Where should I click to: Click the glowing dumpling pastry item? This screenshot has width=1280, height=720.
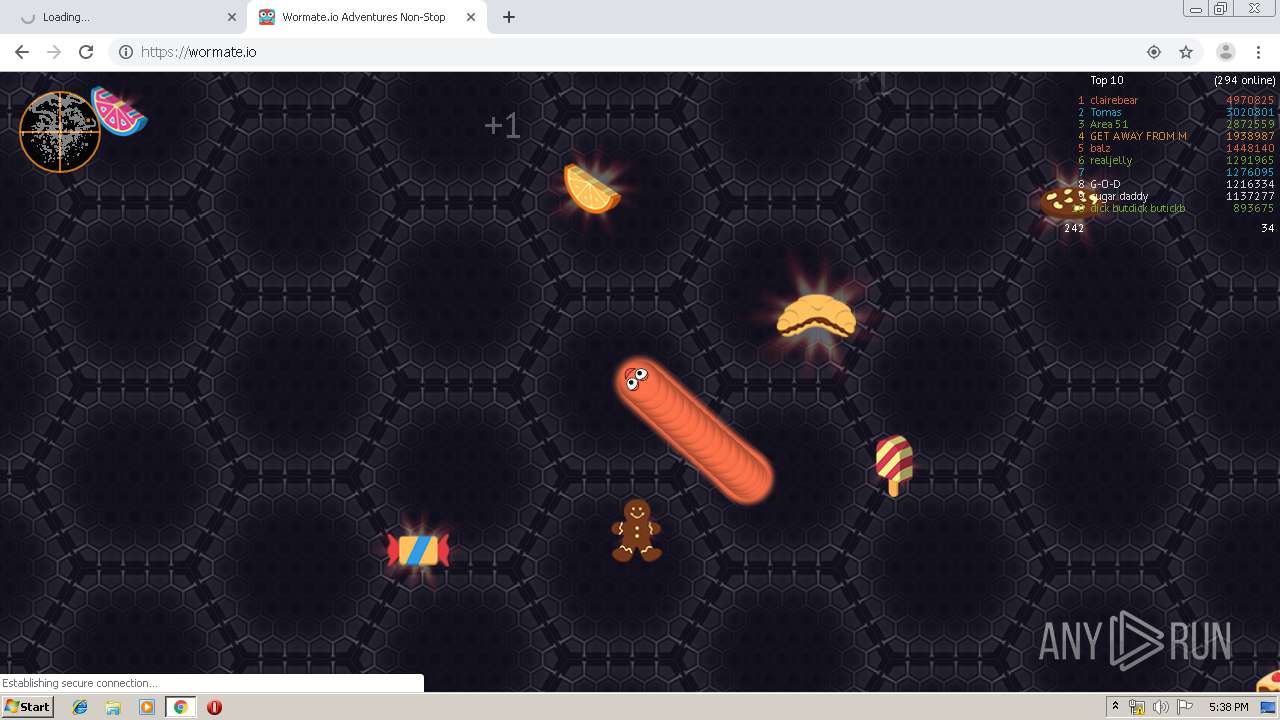click(x=816, y=316)
